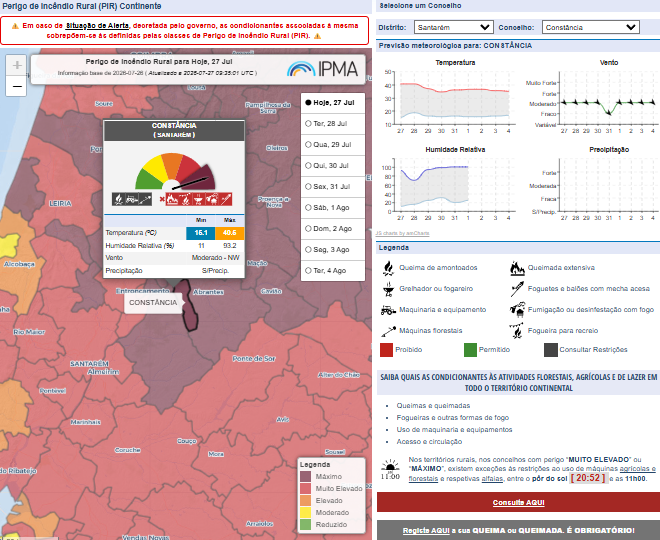
Task: Open the Acesso e circulação link
Action: [429, 442]
